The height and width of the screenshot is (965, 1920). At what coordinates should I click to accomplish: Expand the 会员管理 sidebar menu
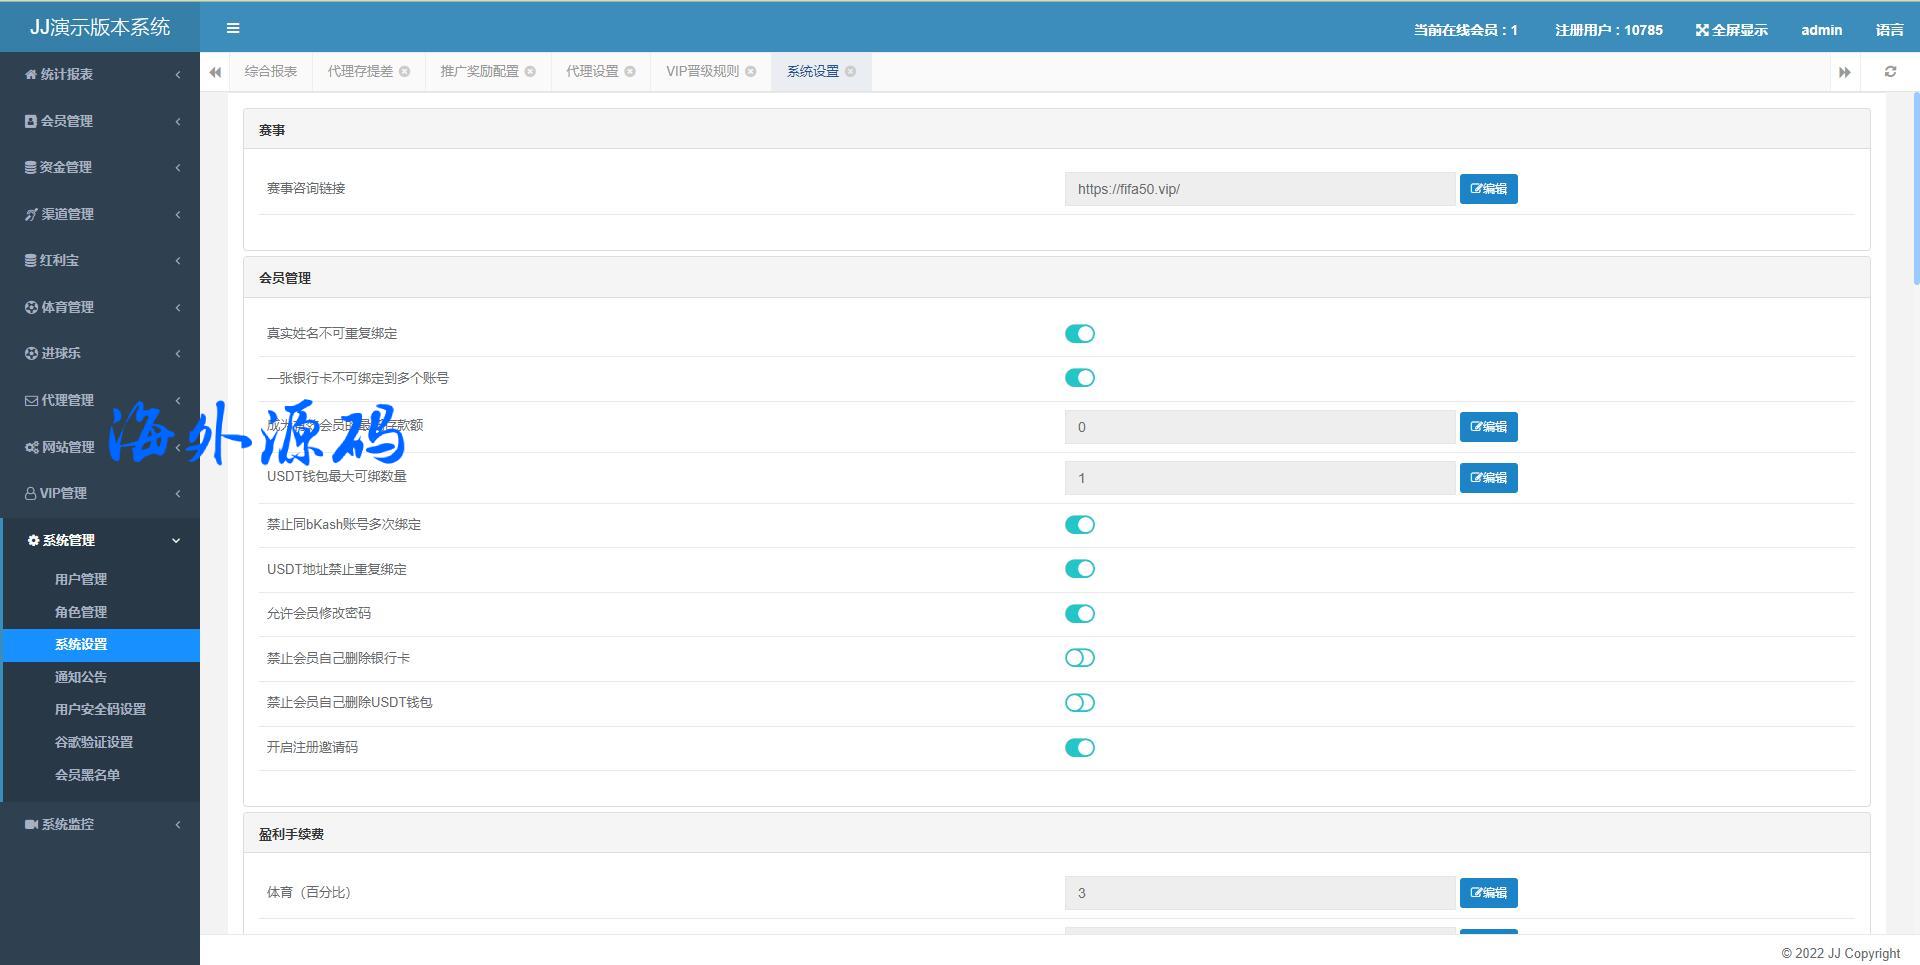pos(100,121)
